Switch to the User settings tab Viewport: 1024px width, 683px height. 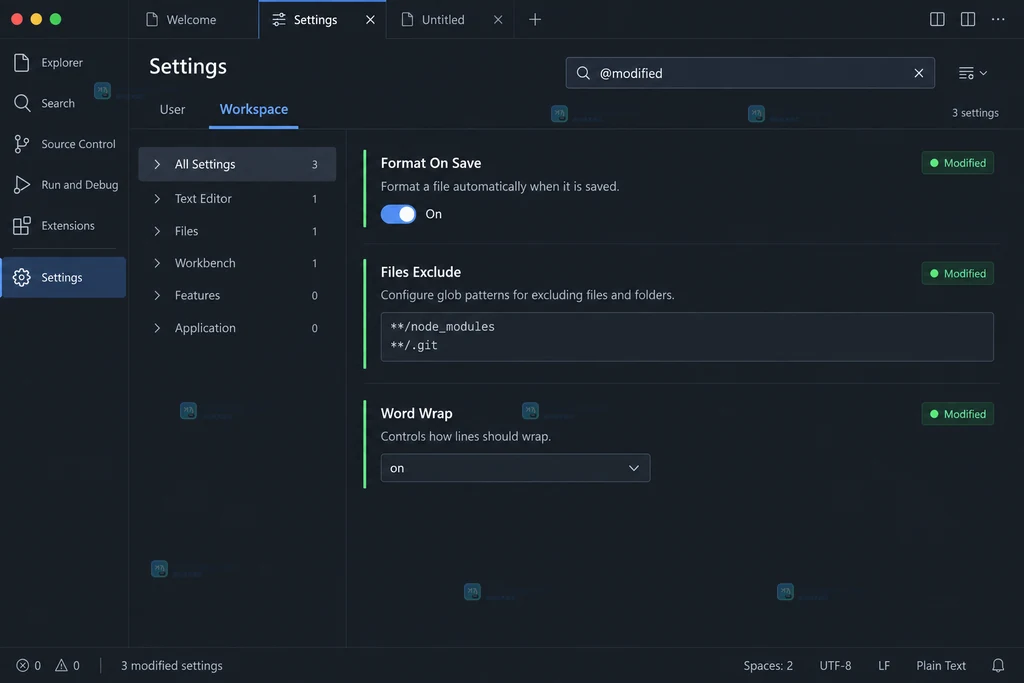(172, 109)
